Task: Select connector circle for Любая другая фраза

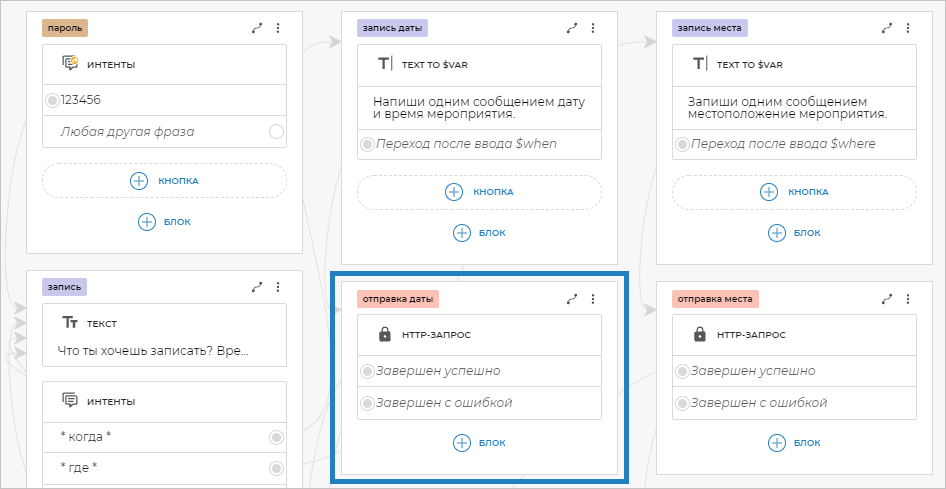Action: 276,132
